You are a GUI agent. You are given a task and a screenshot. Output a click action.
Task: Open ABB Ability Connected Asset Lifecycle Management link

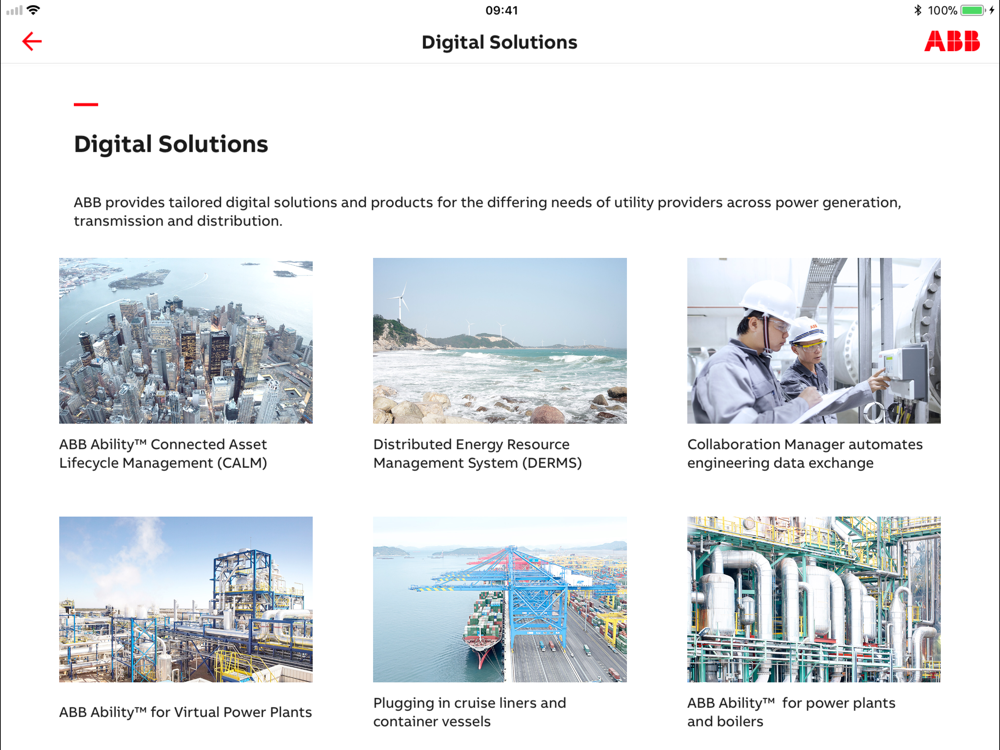click(x=163, y=453)
